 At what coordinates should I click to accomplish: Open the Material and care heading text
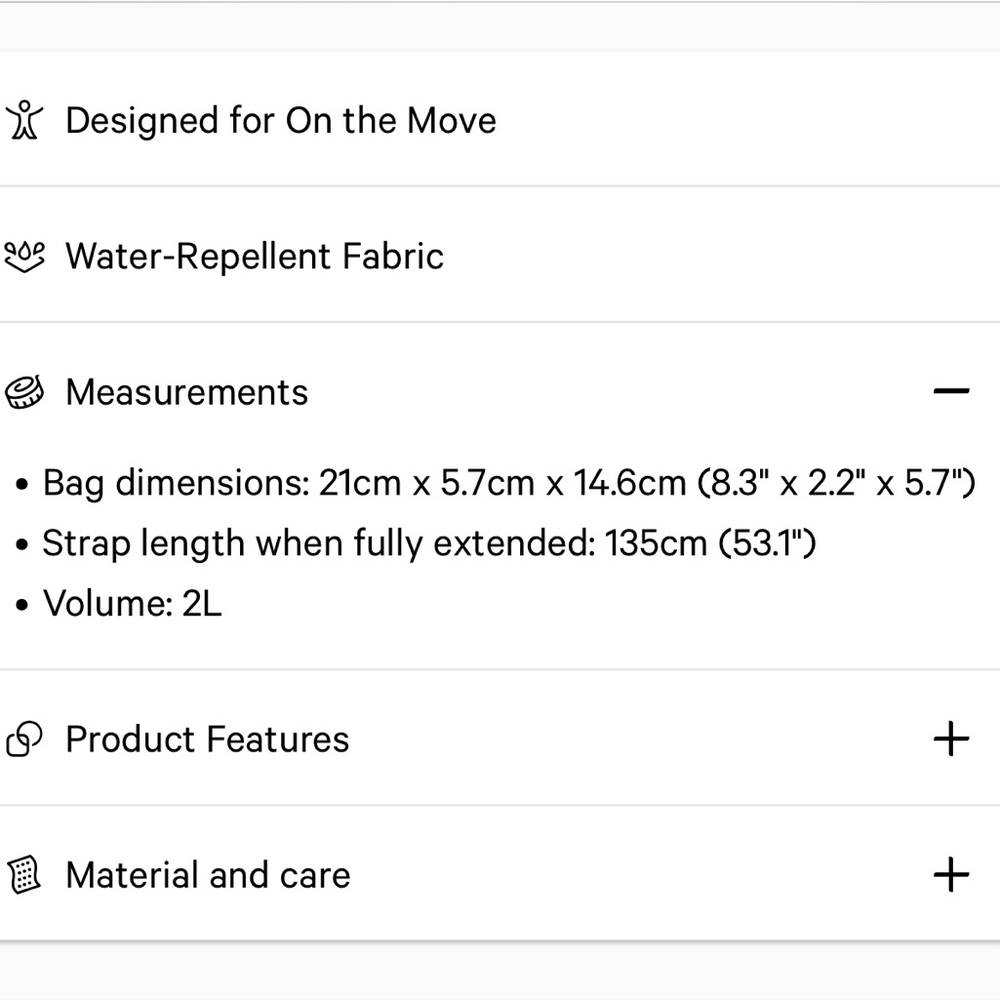pos(208,875)
